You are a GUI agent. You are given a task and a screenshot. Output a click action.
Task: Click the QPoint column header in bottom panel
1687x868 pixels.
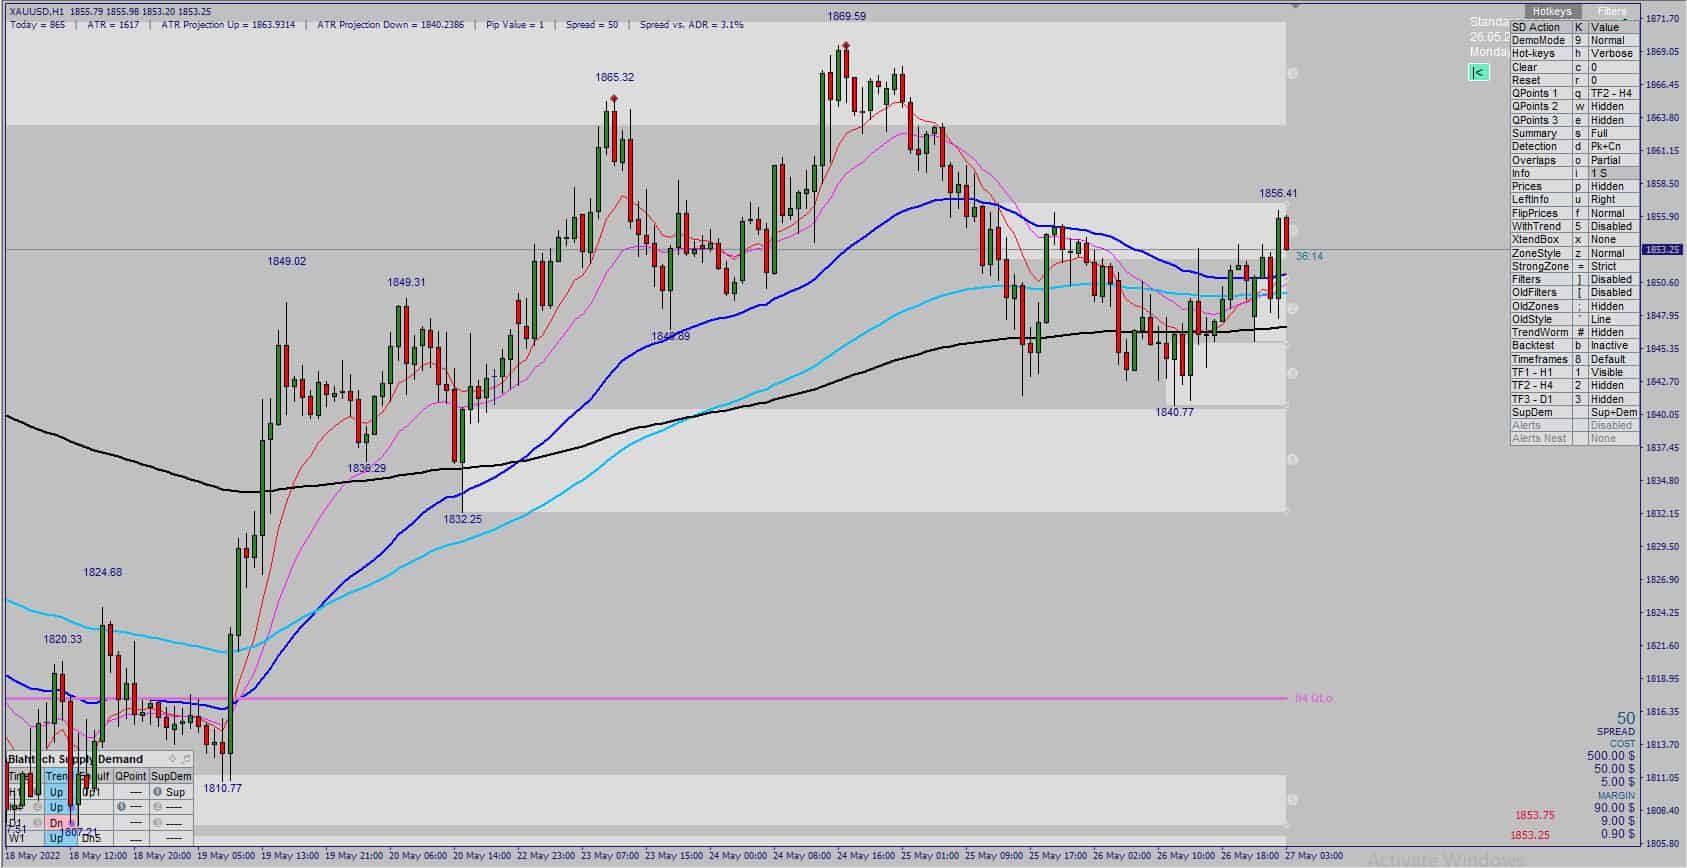[x=130, y=776]
